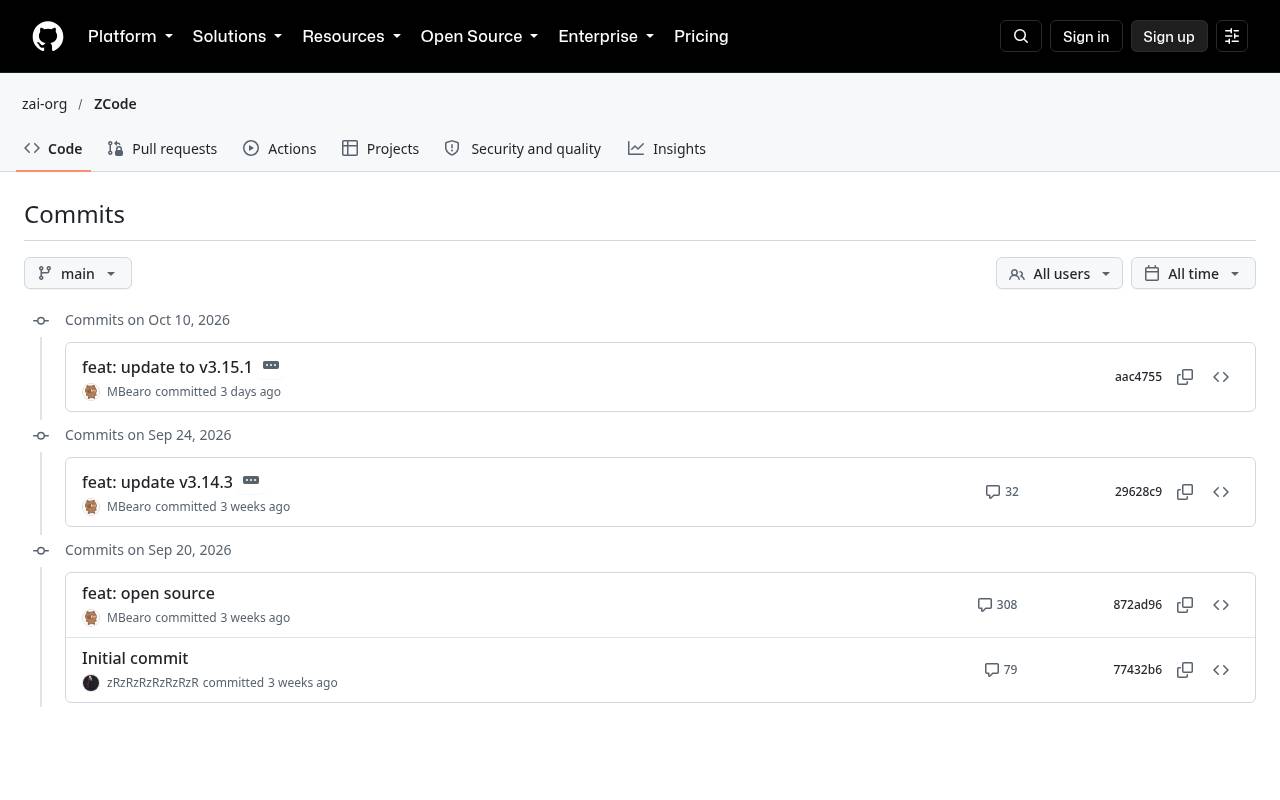Viewport: 1280px width, 800px height.
Task: Open the 'Initial commit' commit
Action: pos(135,658)
